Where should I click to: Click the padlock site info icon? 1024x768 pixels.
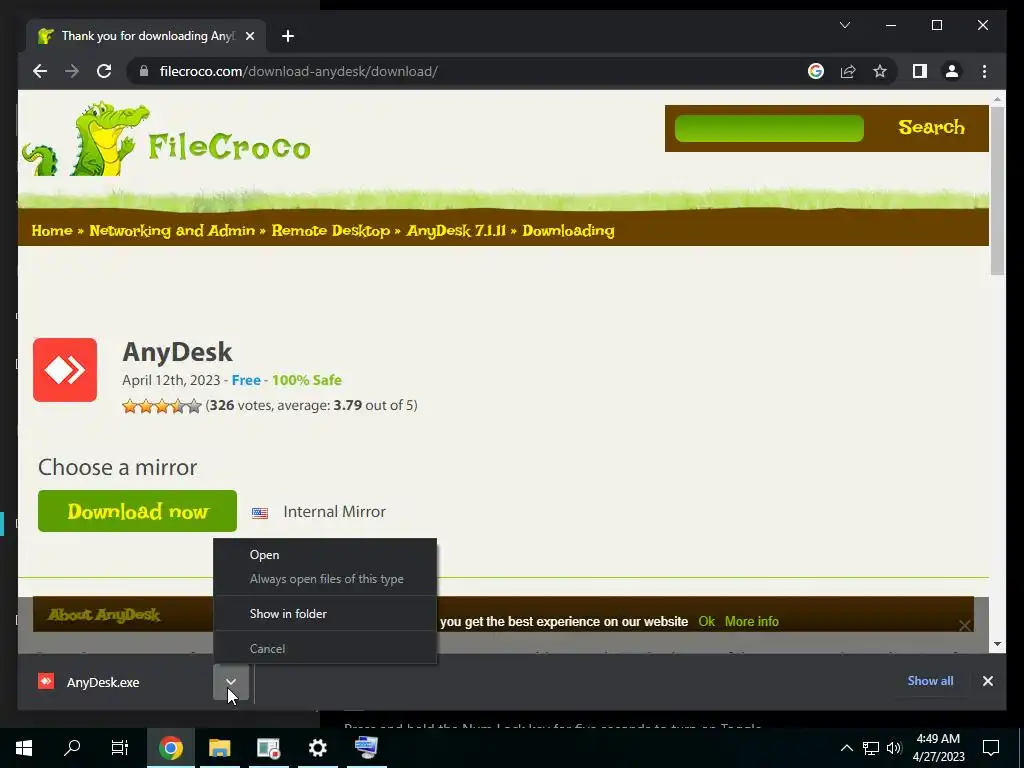[x=144, y=71]
